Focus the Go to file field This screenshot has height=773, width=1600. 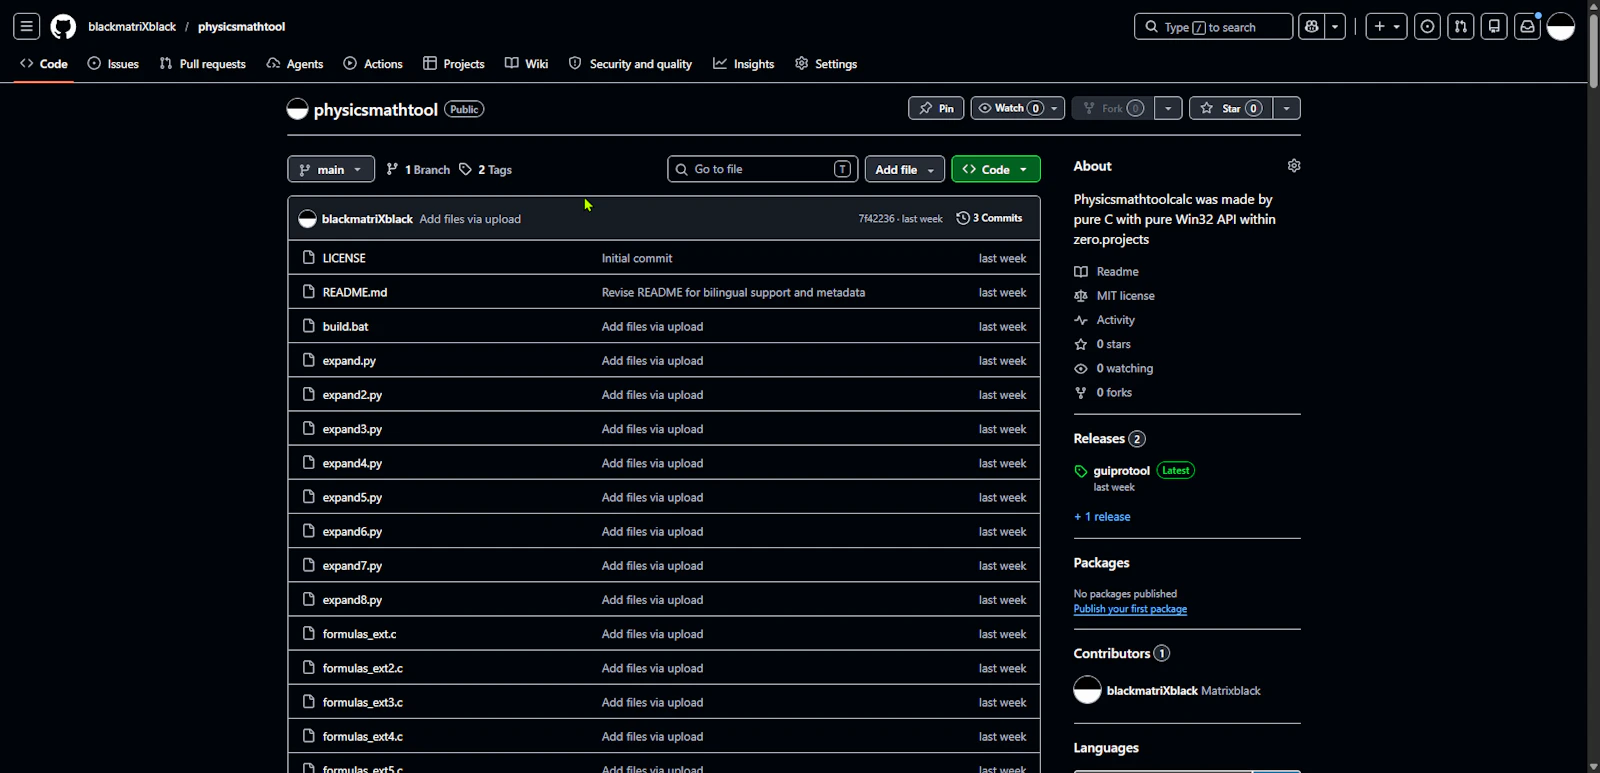pos(763,169)
